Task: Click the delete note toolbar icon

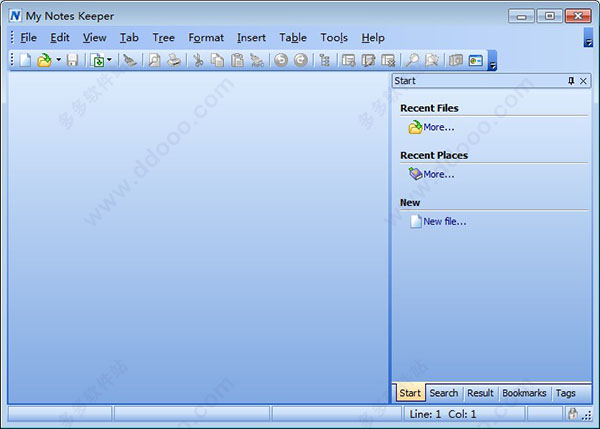Action: 388,60
